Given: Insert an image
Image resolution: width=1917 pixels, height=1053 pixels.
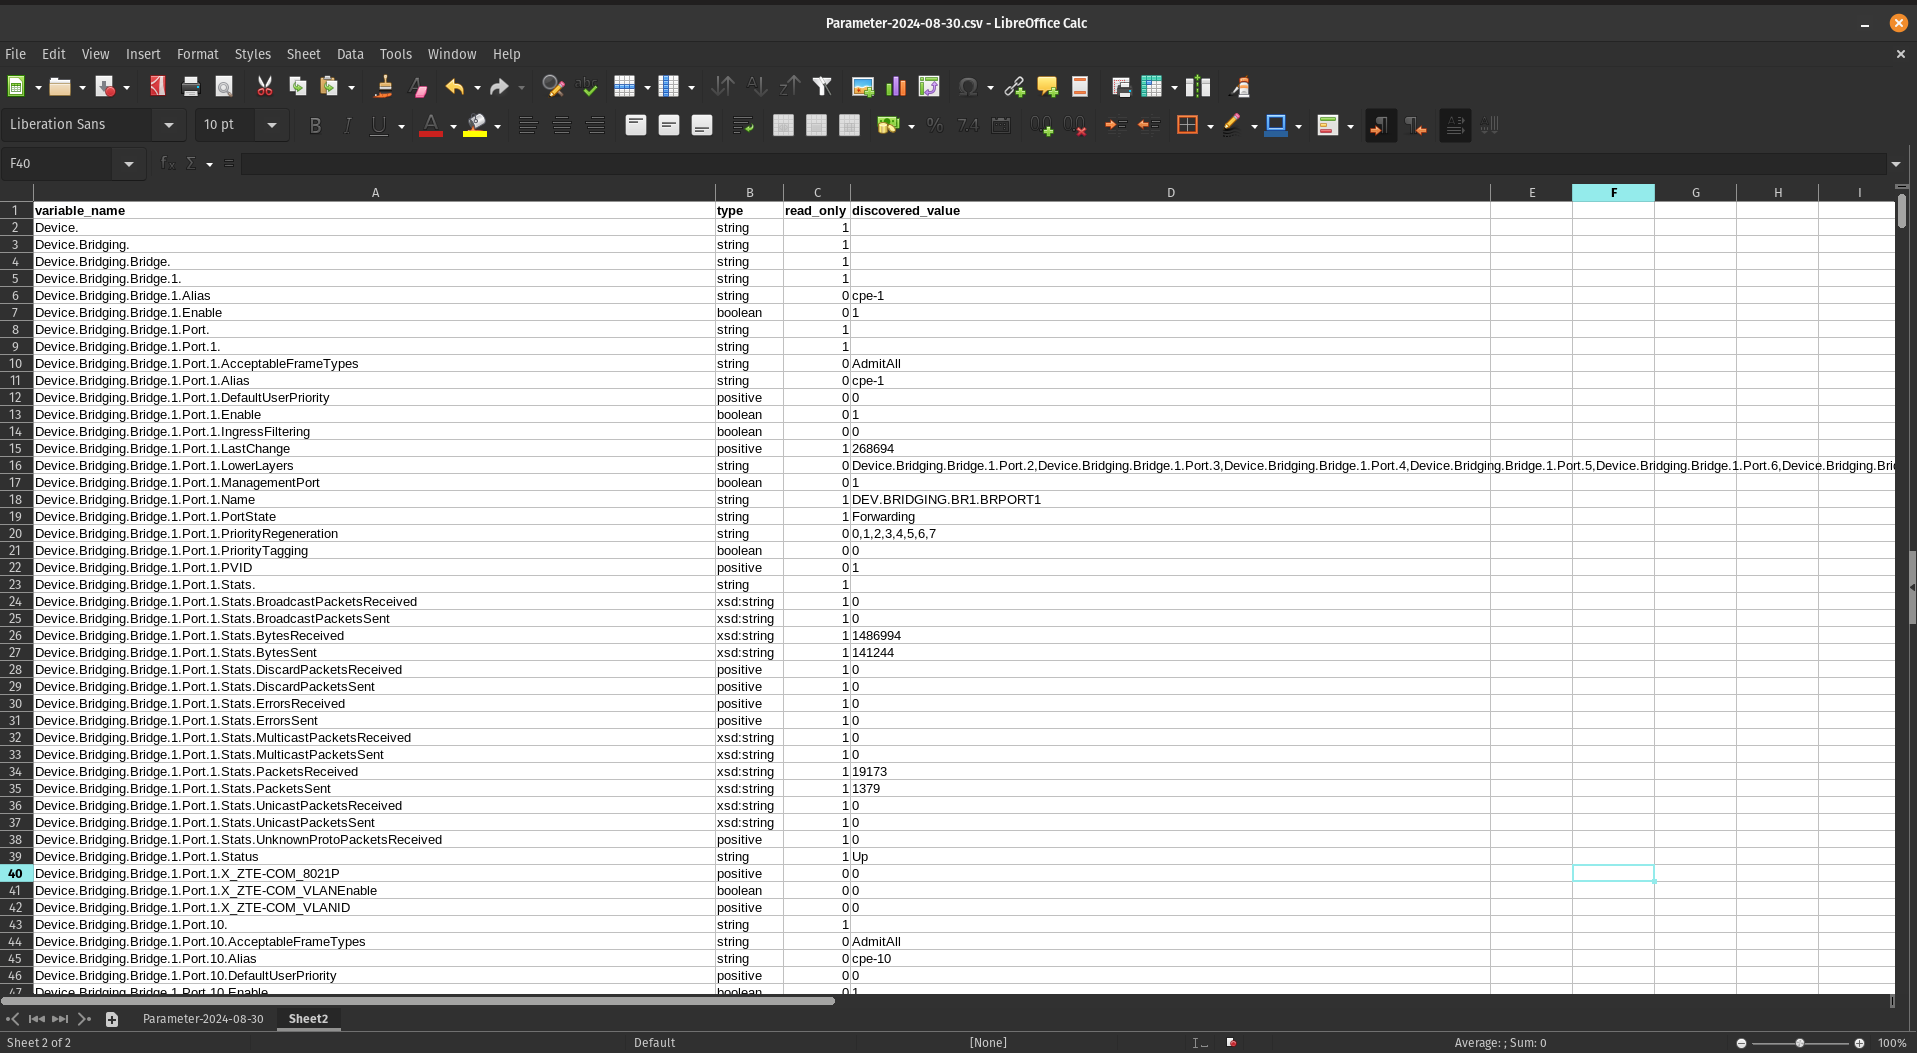Looking at the screenshot, I should [x=862, y=87].
